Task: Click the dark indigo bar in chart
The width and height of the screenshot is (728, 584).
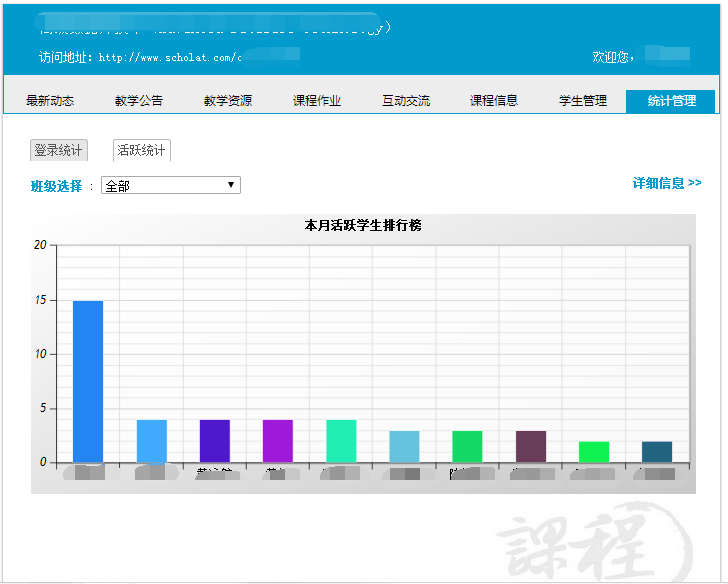Action: (215, 441)
